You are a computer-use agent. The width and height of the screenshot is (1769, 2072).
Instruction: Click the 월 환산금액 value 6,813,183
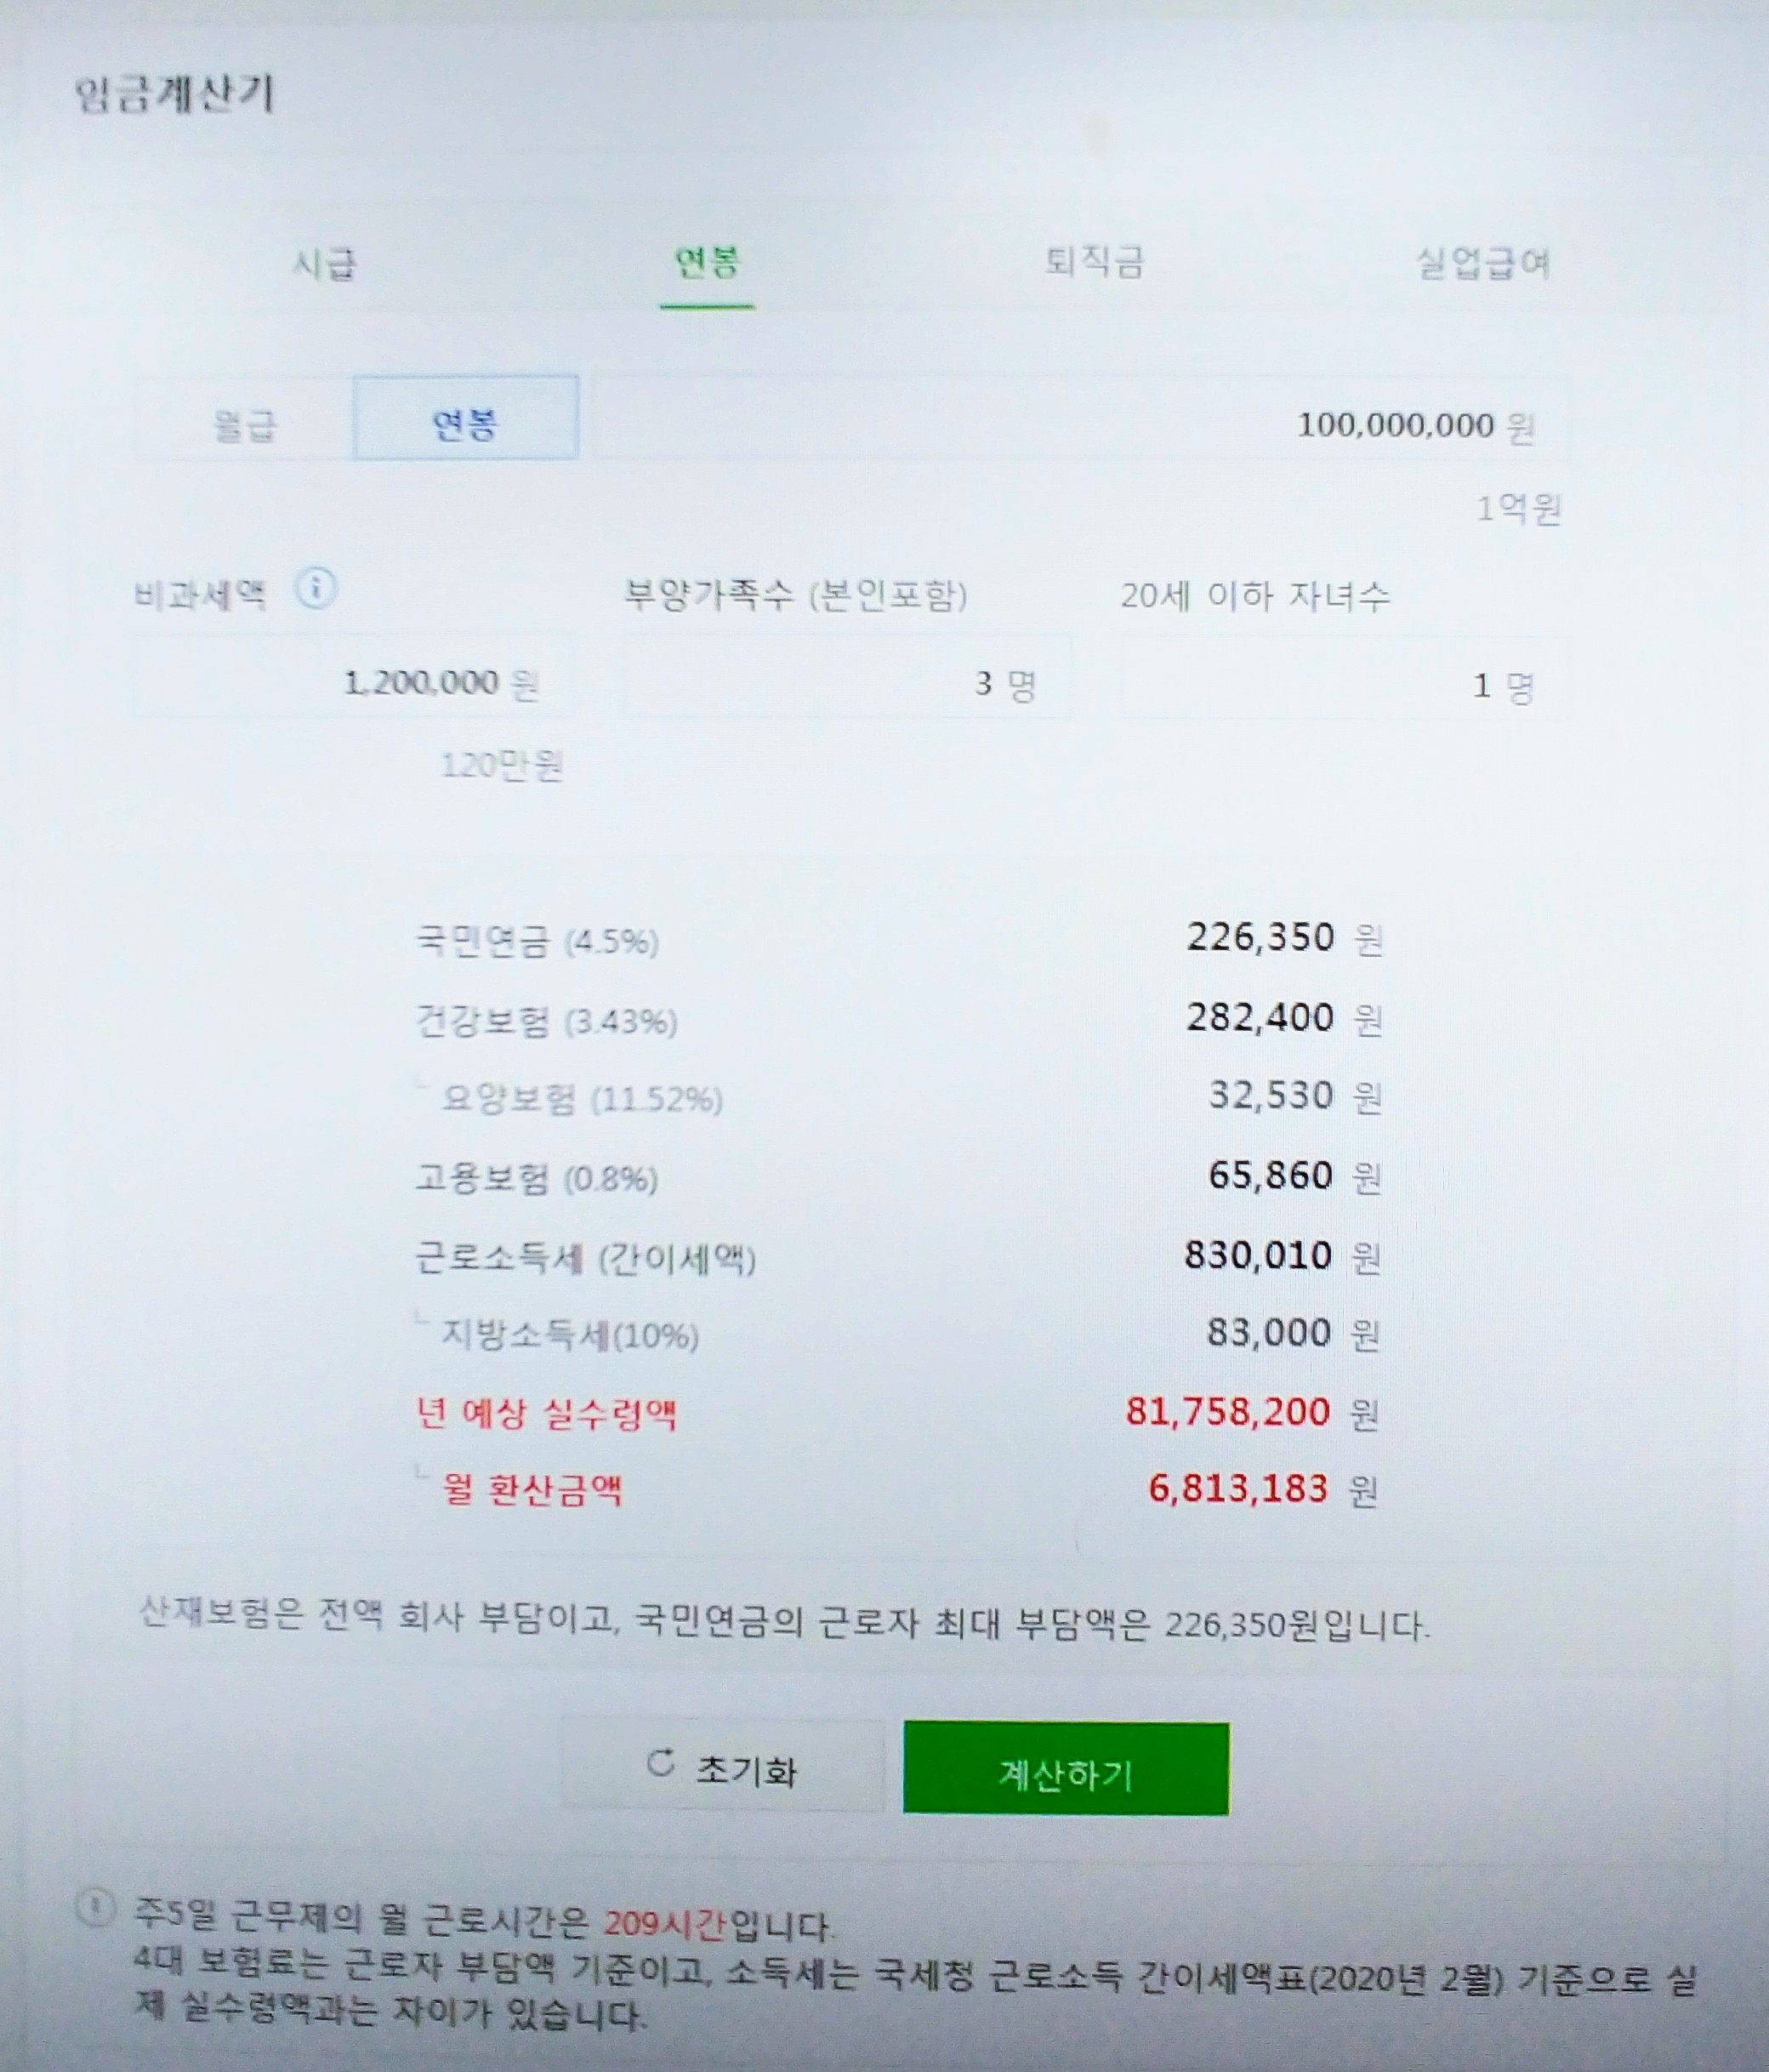coord(1238,1488)
